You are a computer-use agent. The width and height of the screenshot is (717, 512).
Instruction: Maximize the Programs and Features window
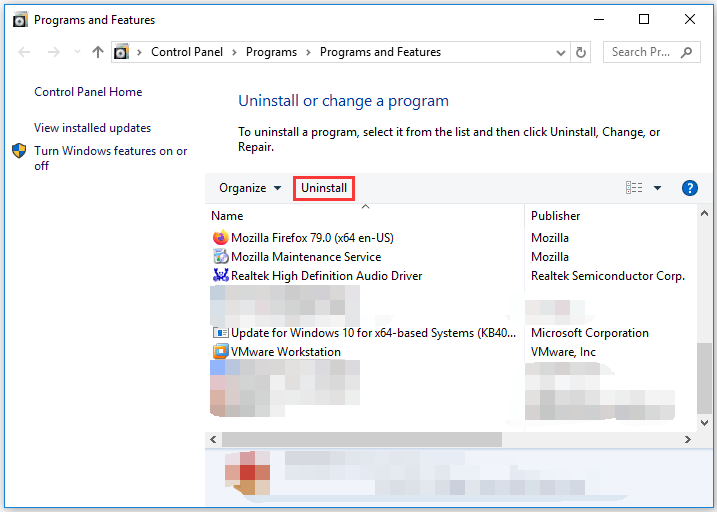pos(644,19)
